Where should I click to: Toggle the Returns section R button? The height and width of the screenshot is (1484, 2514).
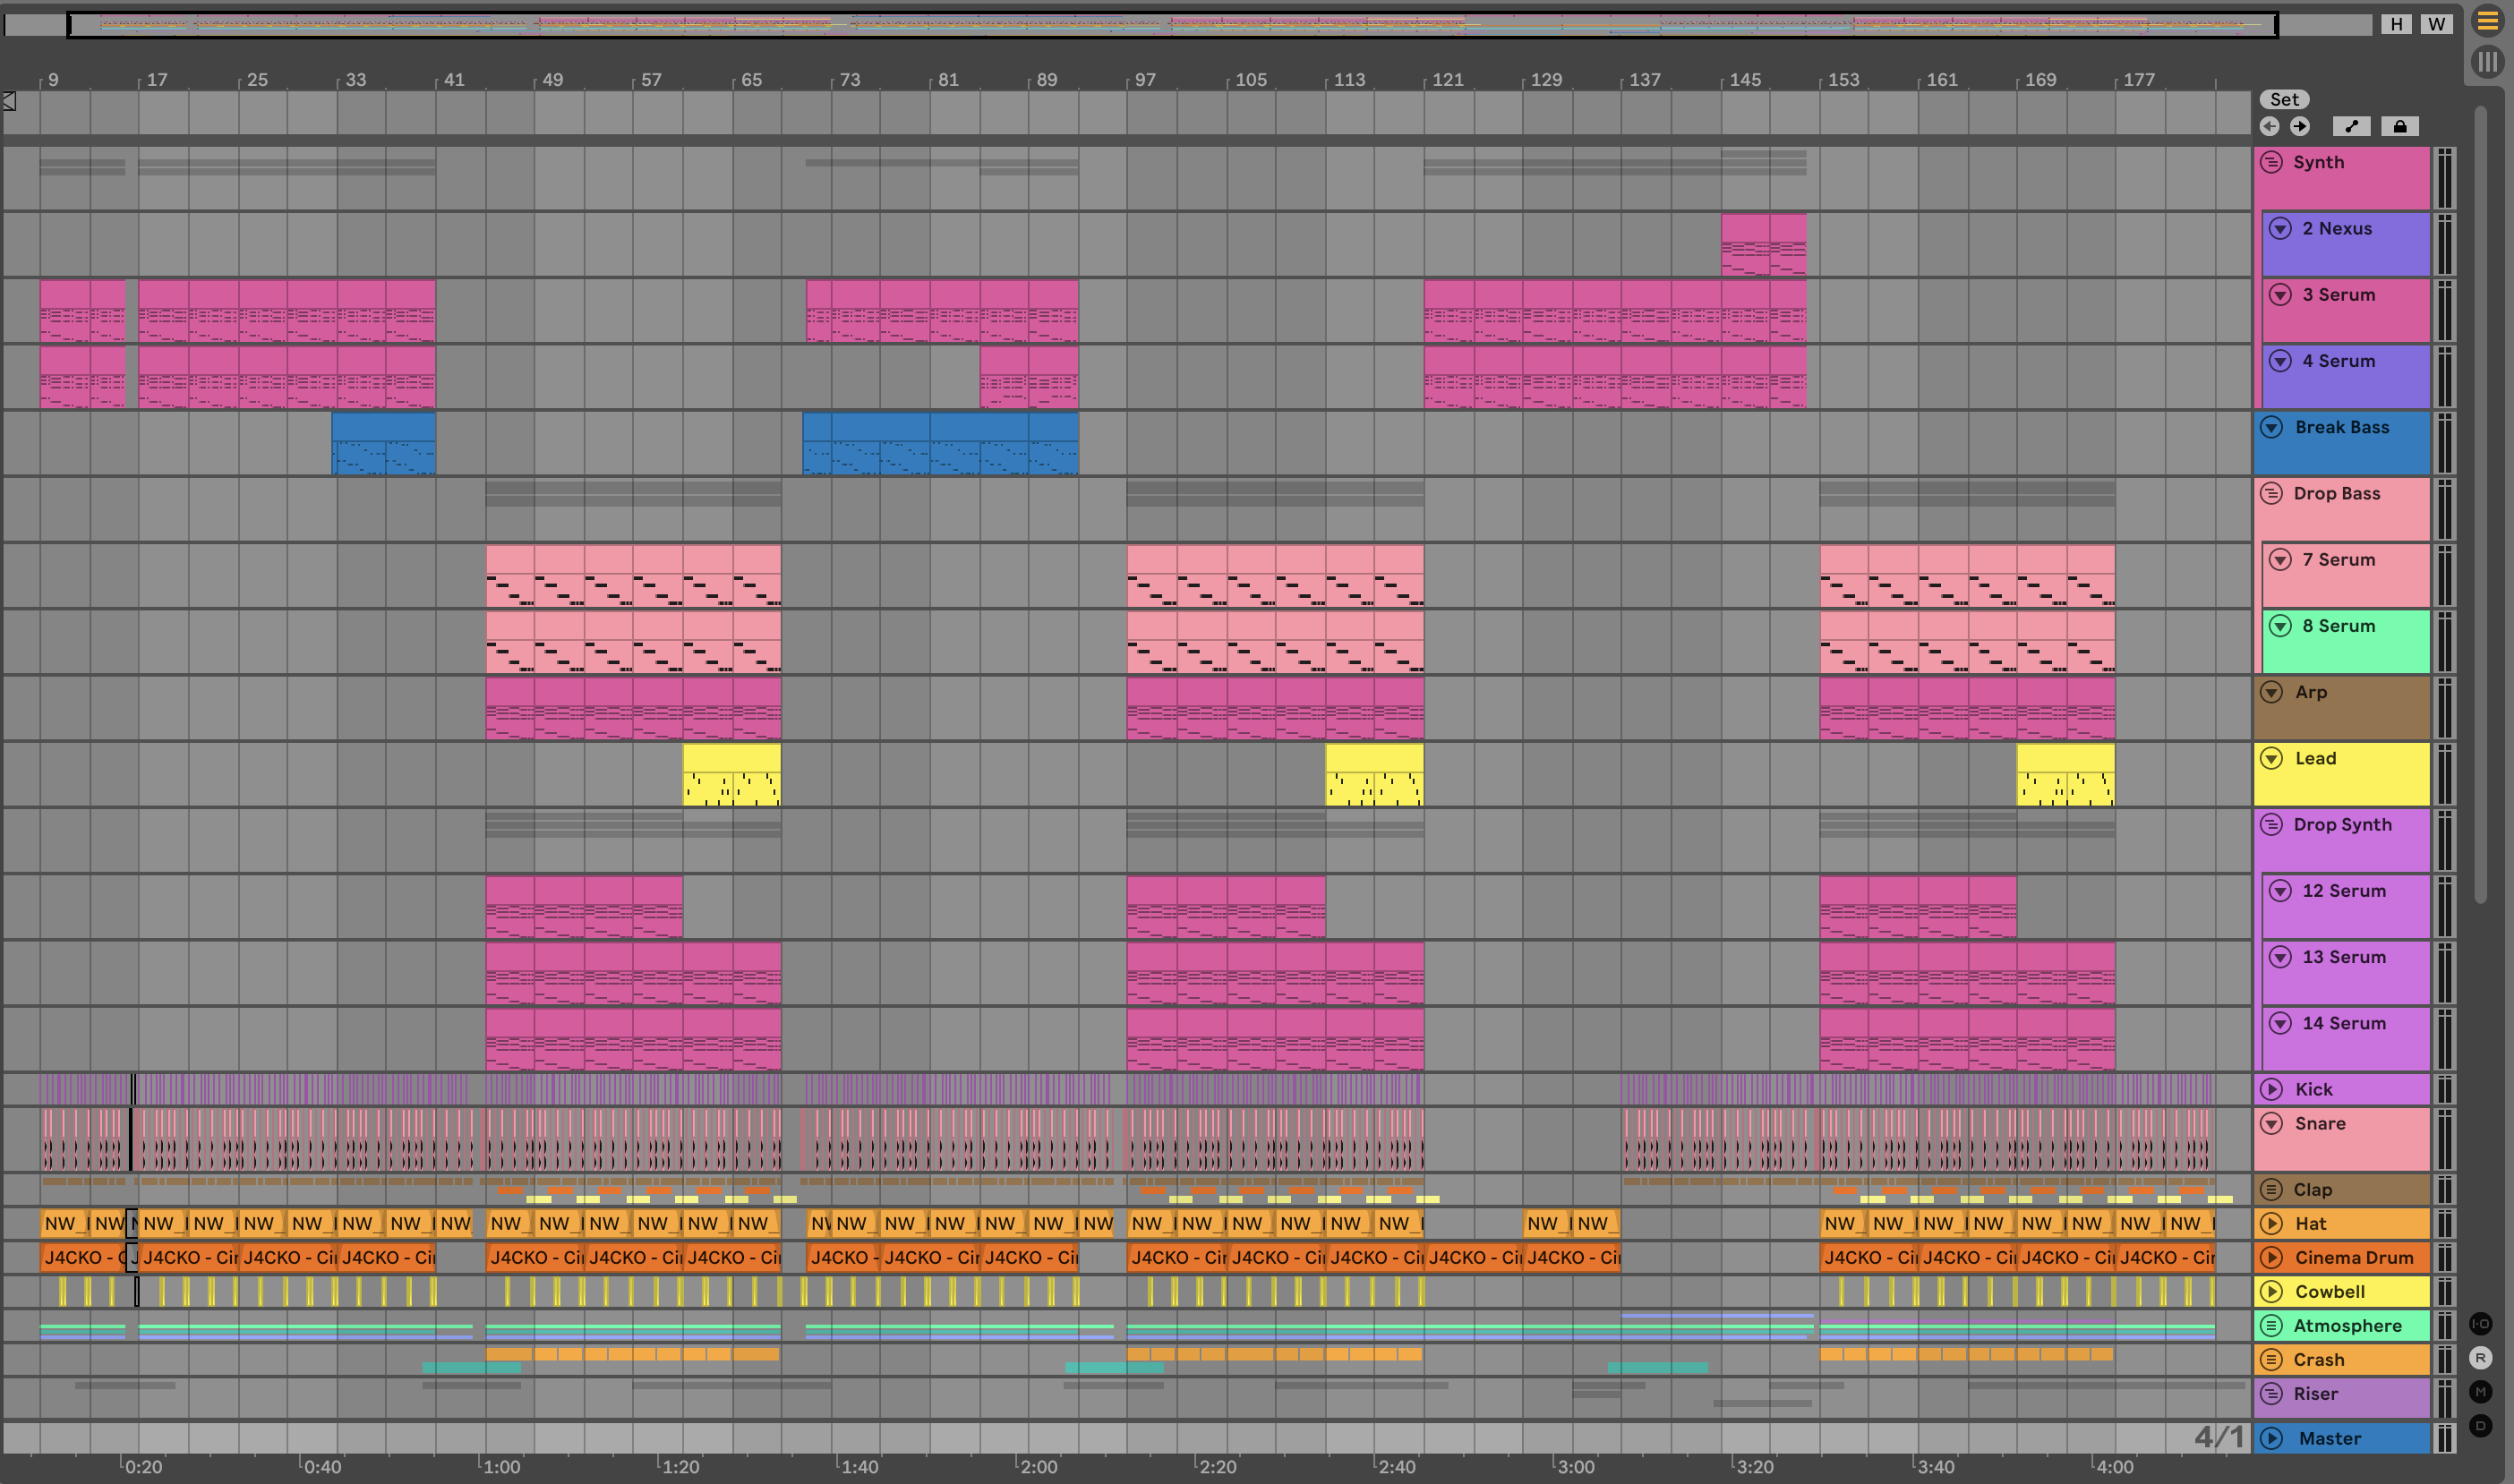[2480, 1358]
